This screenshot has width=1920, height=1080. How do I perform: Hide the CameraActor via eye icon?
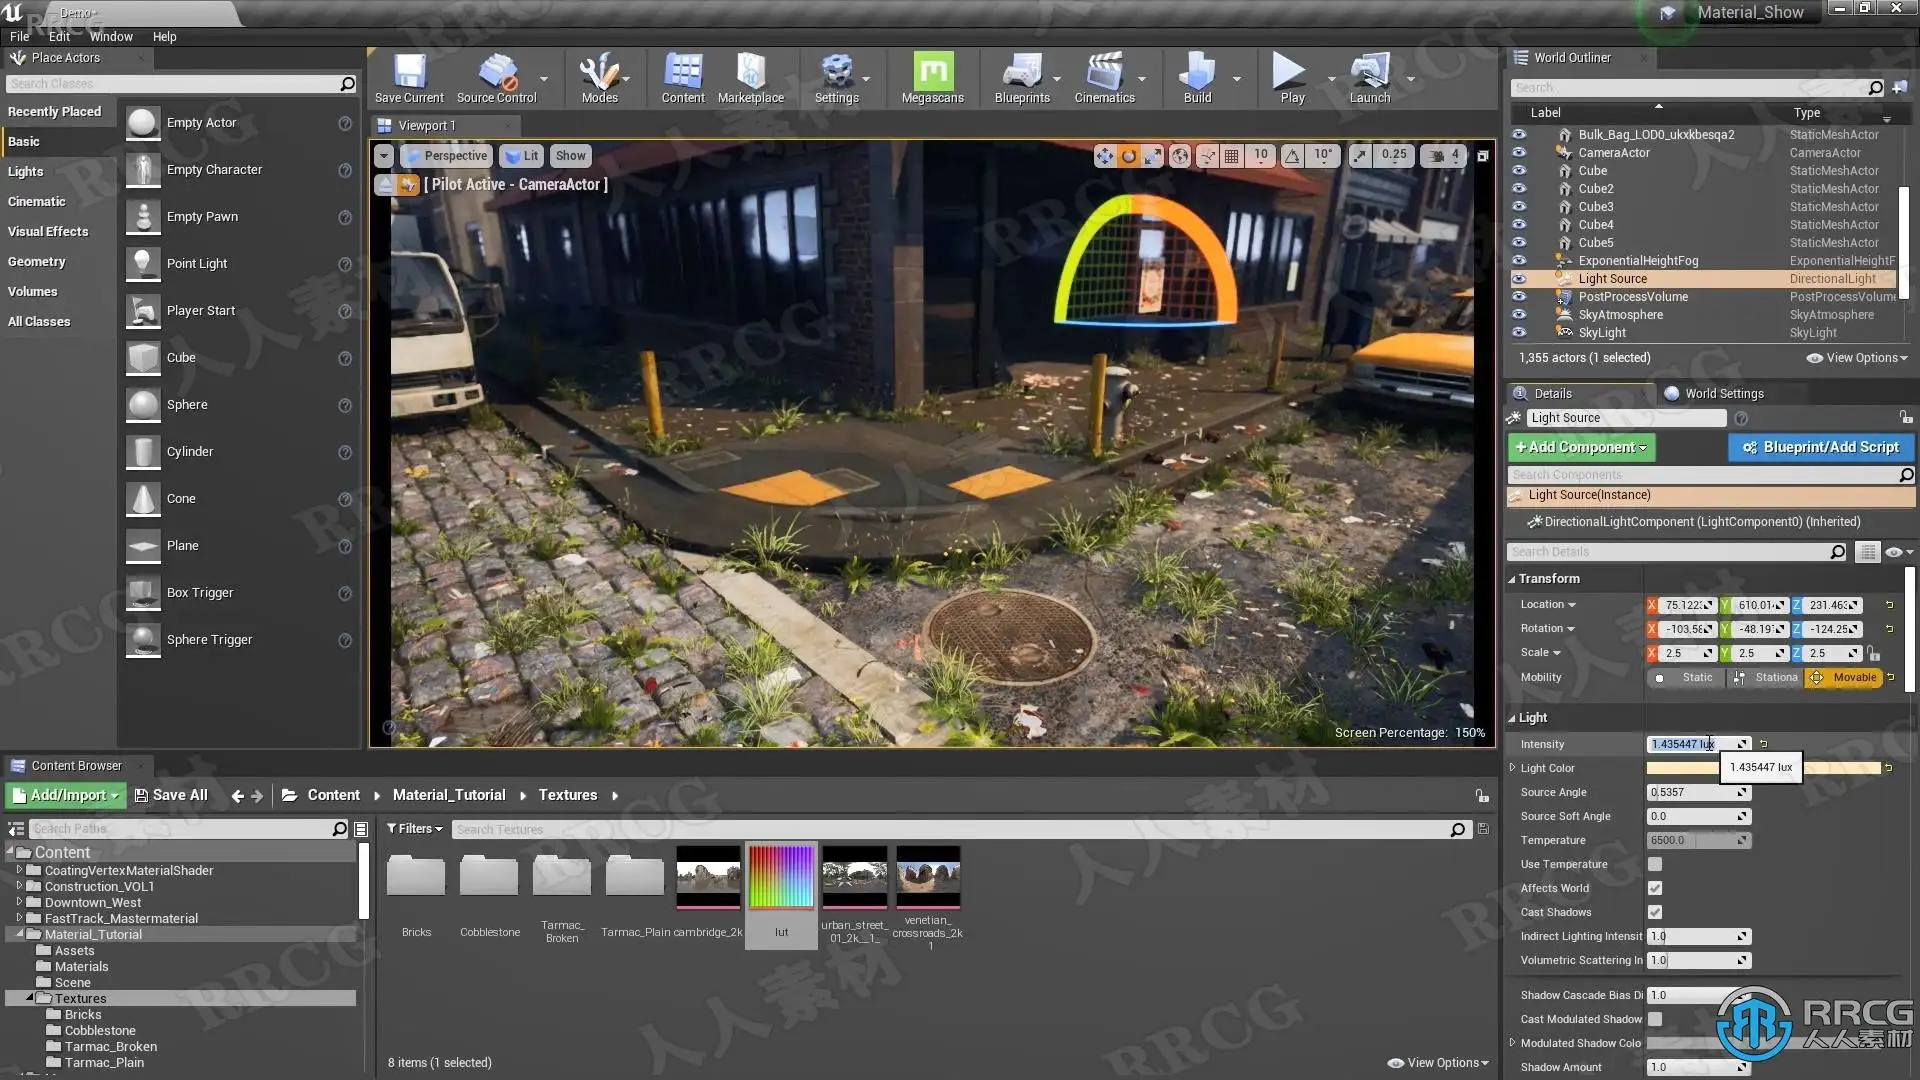point(1519,153)
